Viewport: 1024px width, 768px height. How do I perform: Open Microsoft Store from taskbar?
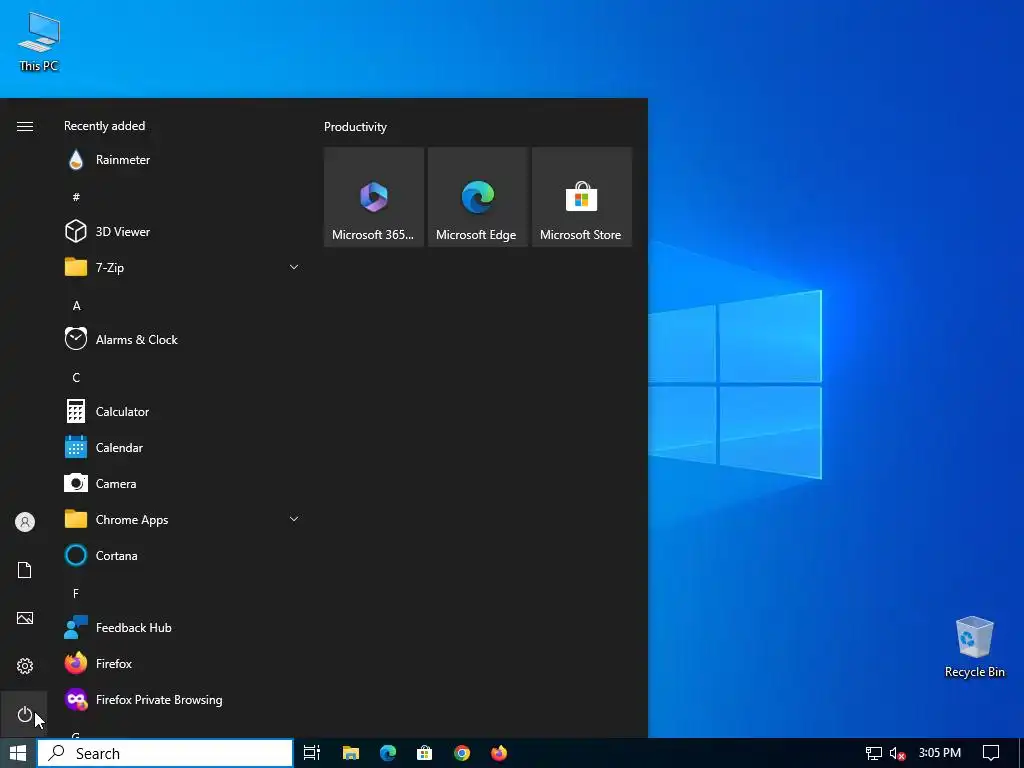pyautogui.click(x=424, y=754)
